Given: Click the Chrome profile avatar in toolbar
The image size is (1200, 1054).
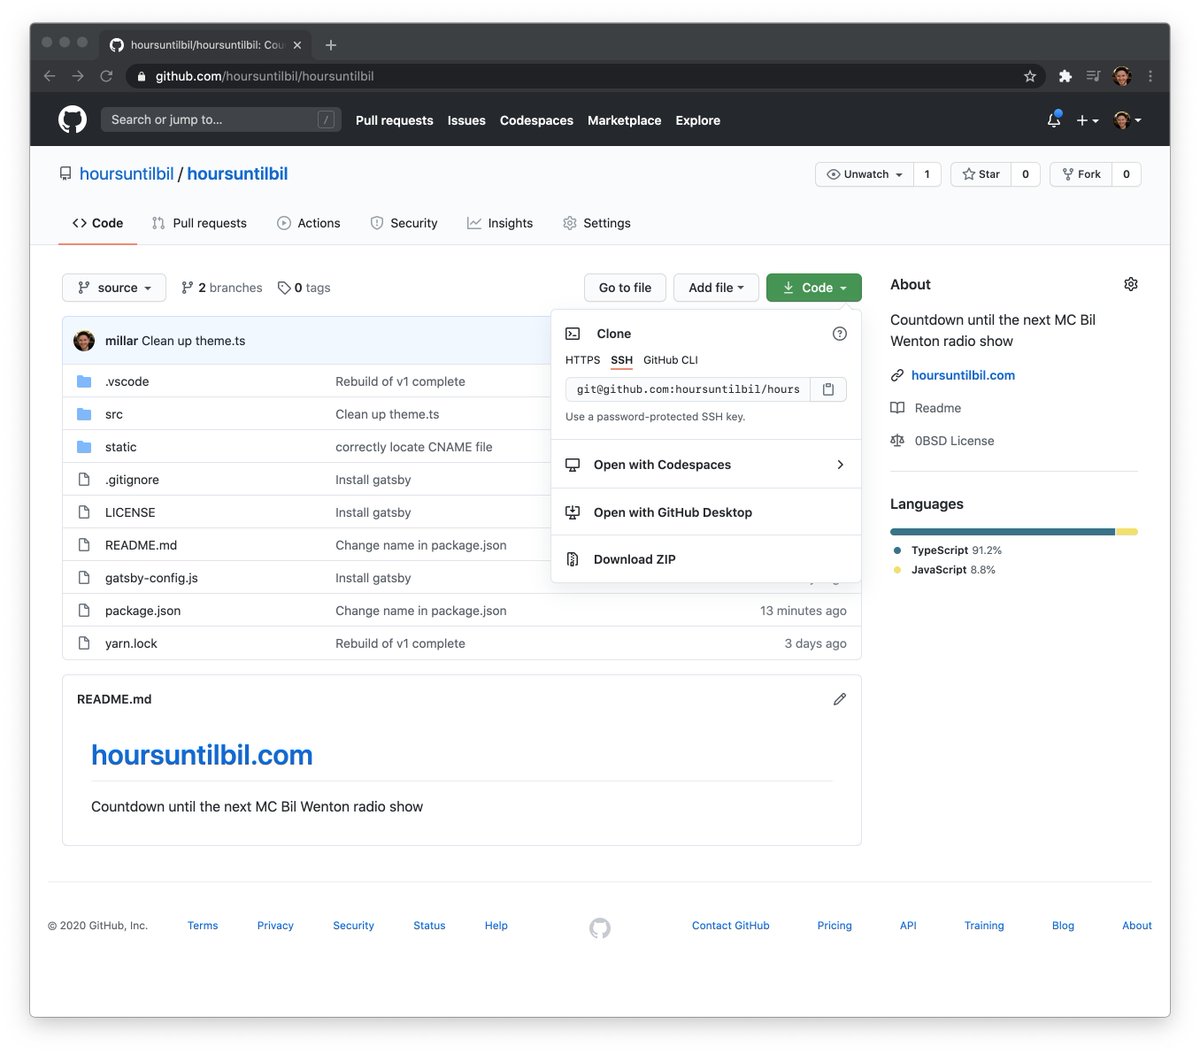Looking at the screenshot, I should pos(1122,76).
